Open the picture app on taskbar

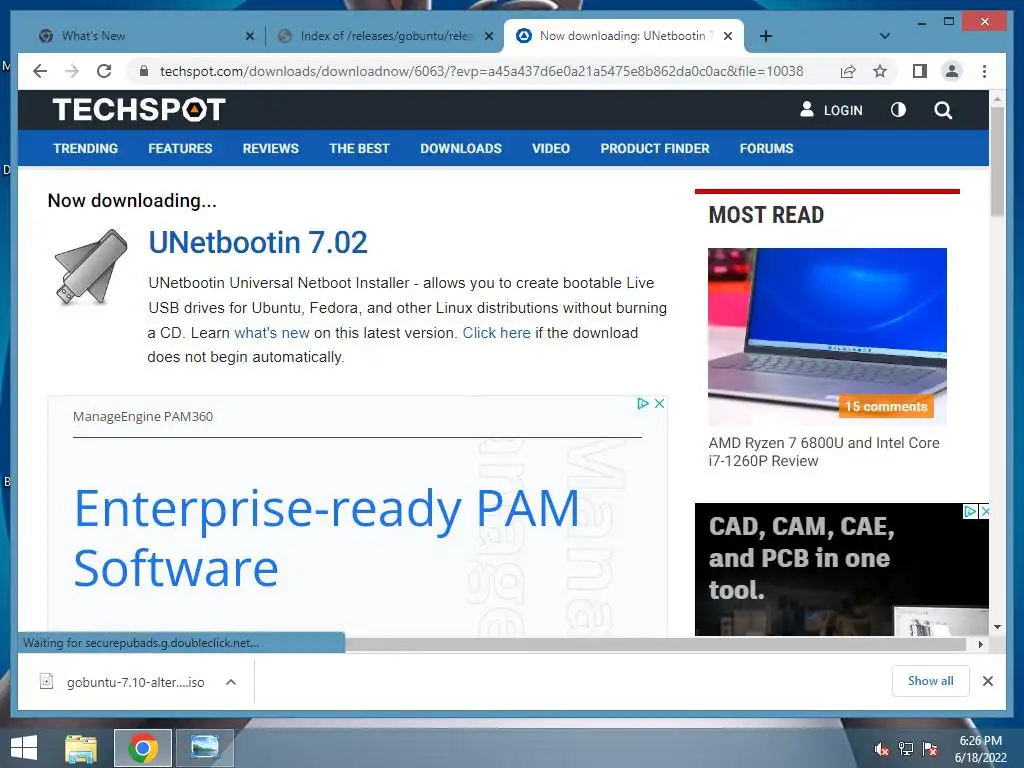pyautogui.click(x=204, y=748)
